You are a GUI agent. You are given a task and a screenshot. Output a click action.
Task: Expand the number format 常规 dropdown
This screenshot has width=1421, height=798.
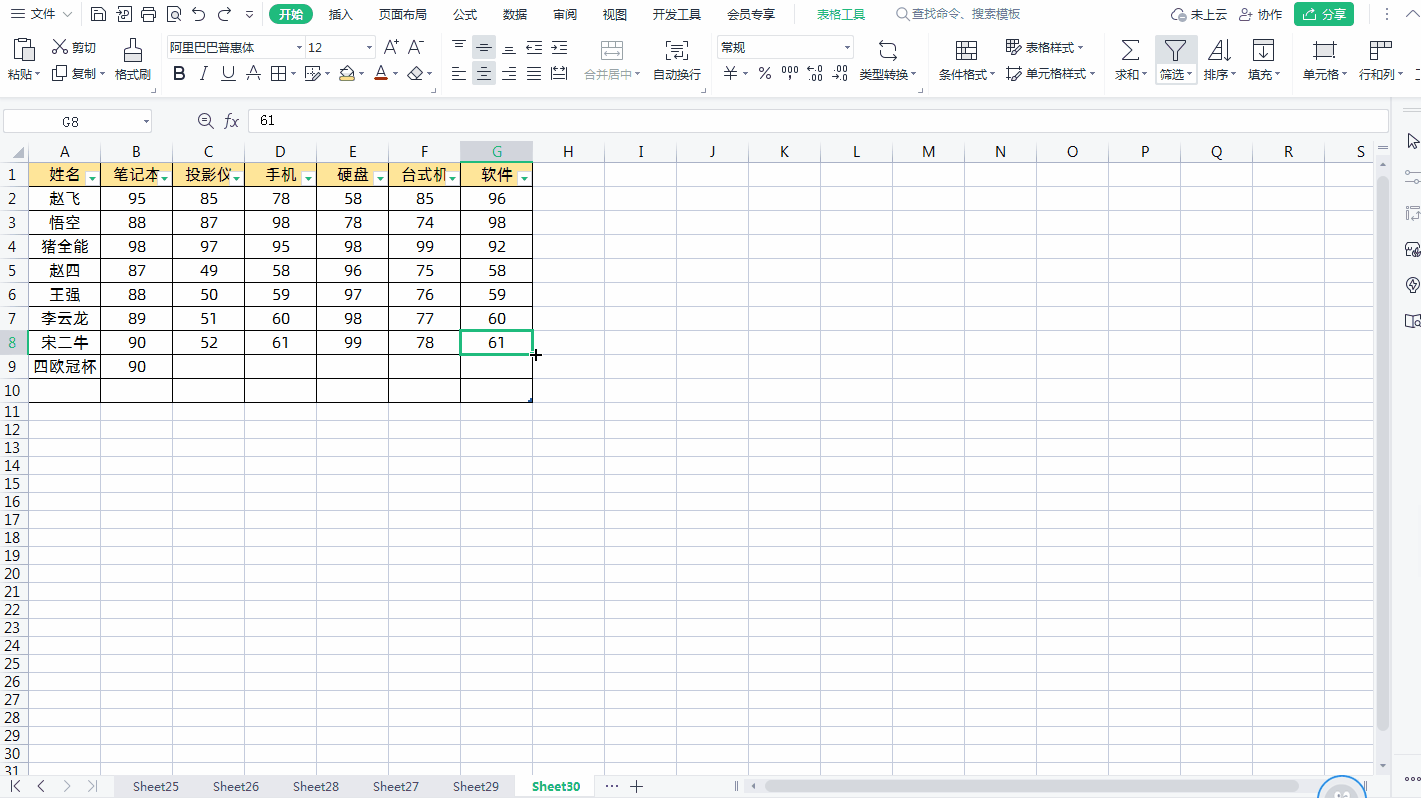pos(847,48)
